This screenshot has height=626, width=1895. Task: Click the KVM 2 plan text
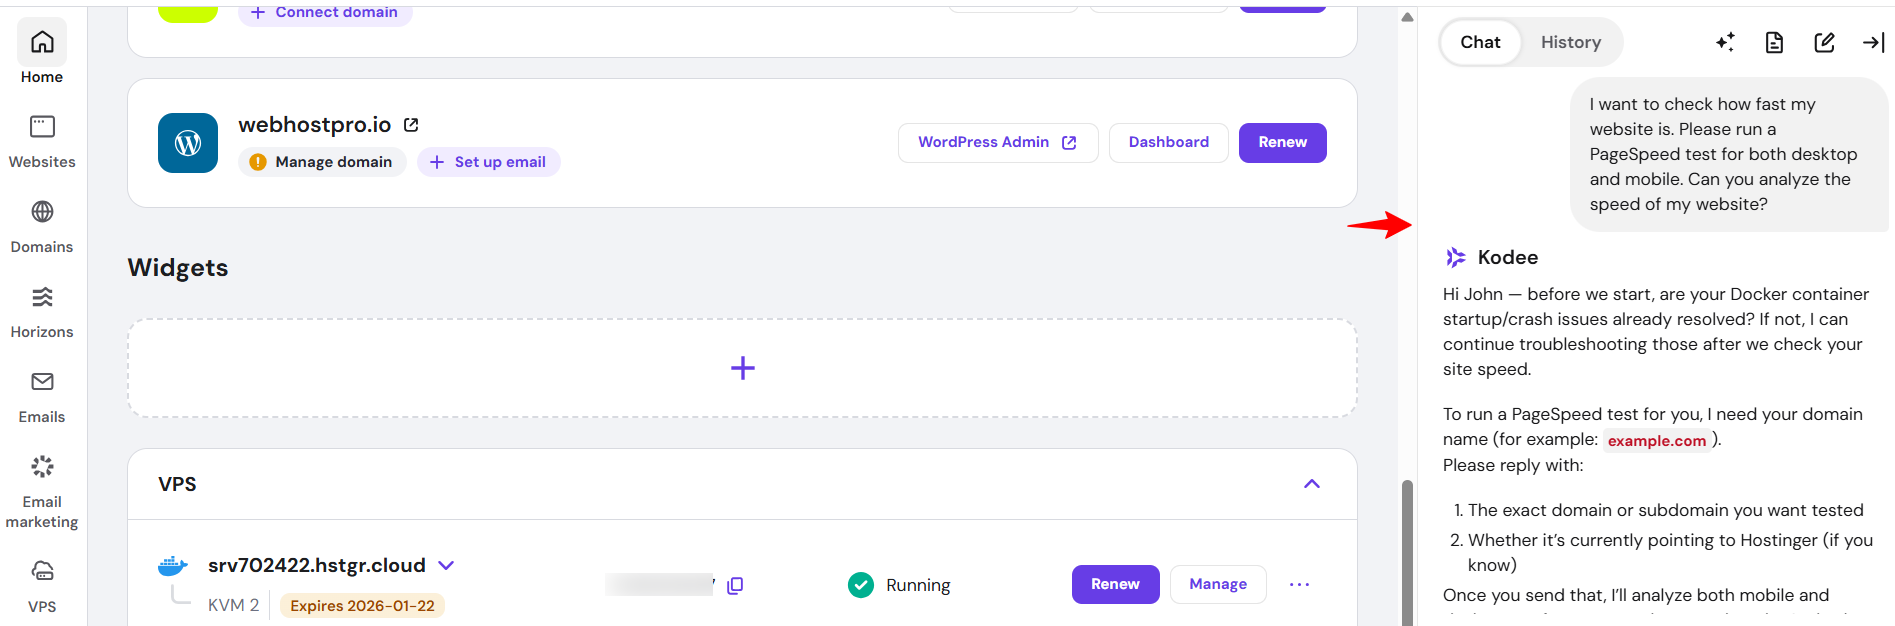tap(233, 605)
